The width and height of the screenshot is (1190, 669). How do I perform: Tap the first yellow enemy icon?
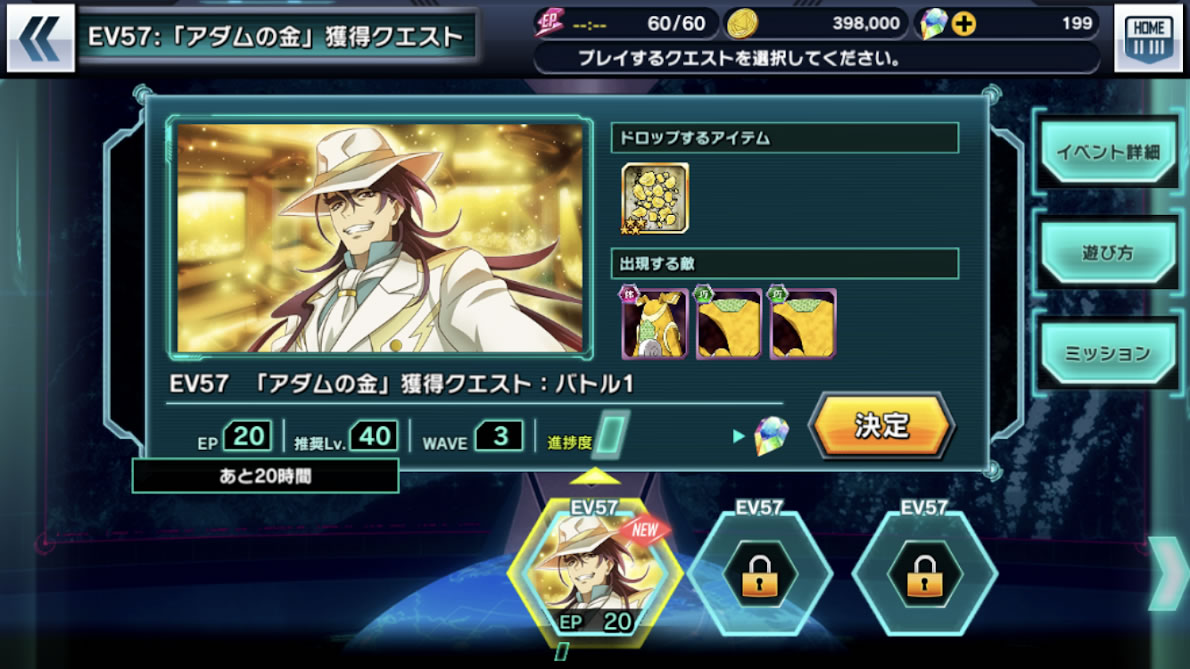click(x=654, y=324)
